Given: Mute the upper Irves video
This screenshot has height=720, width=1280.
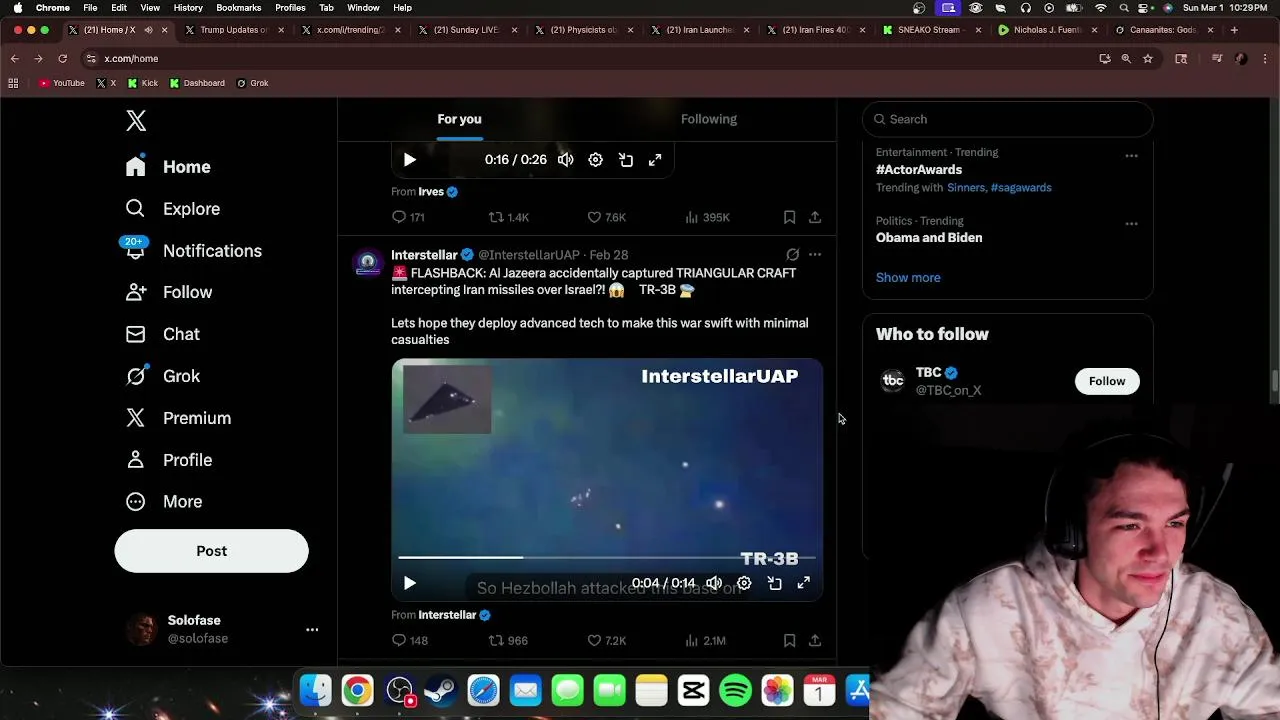Looking at the screenshot, I should (x=566, y=160).
